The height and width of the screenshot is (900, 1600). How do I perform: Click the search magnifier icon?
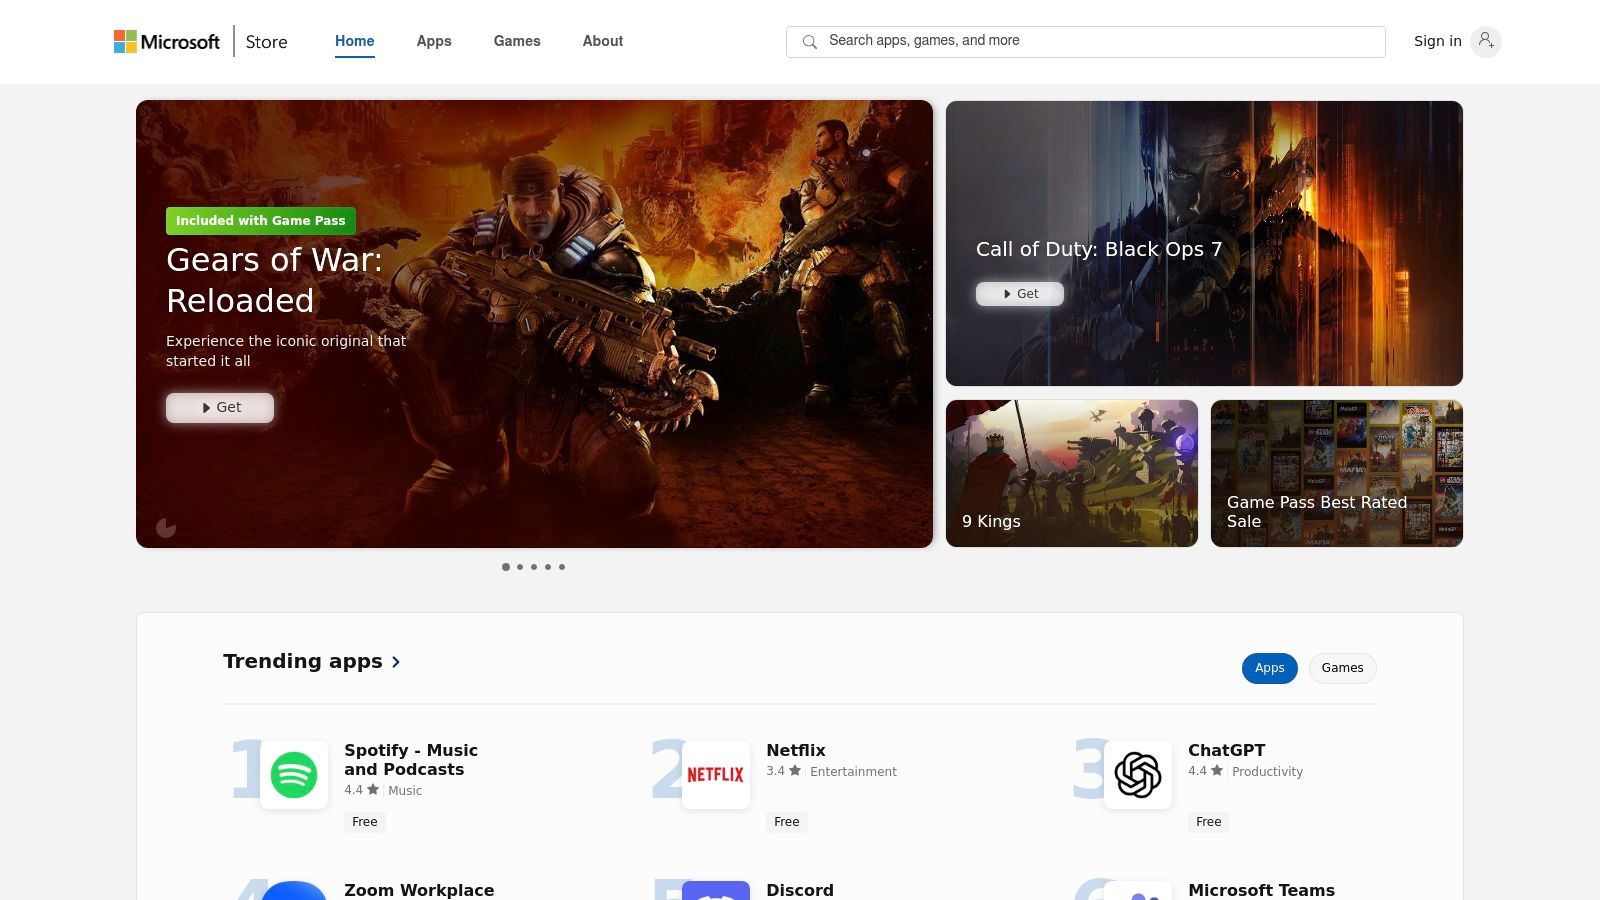pyautogui.click(x=810, y=41)
